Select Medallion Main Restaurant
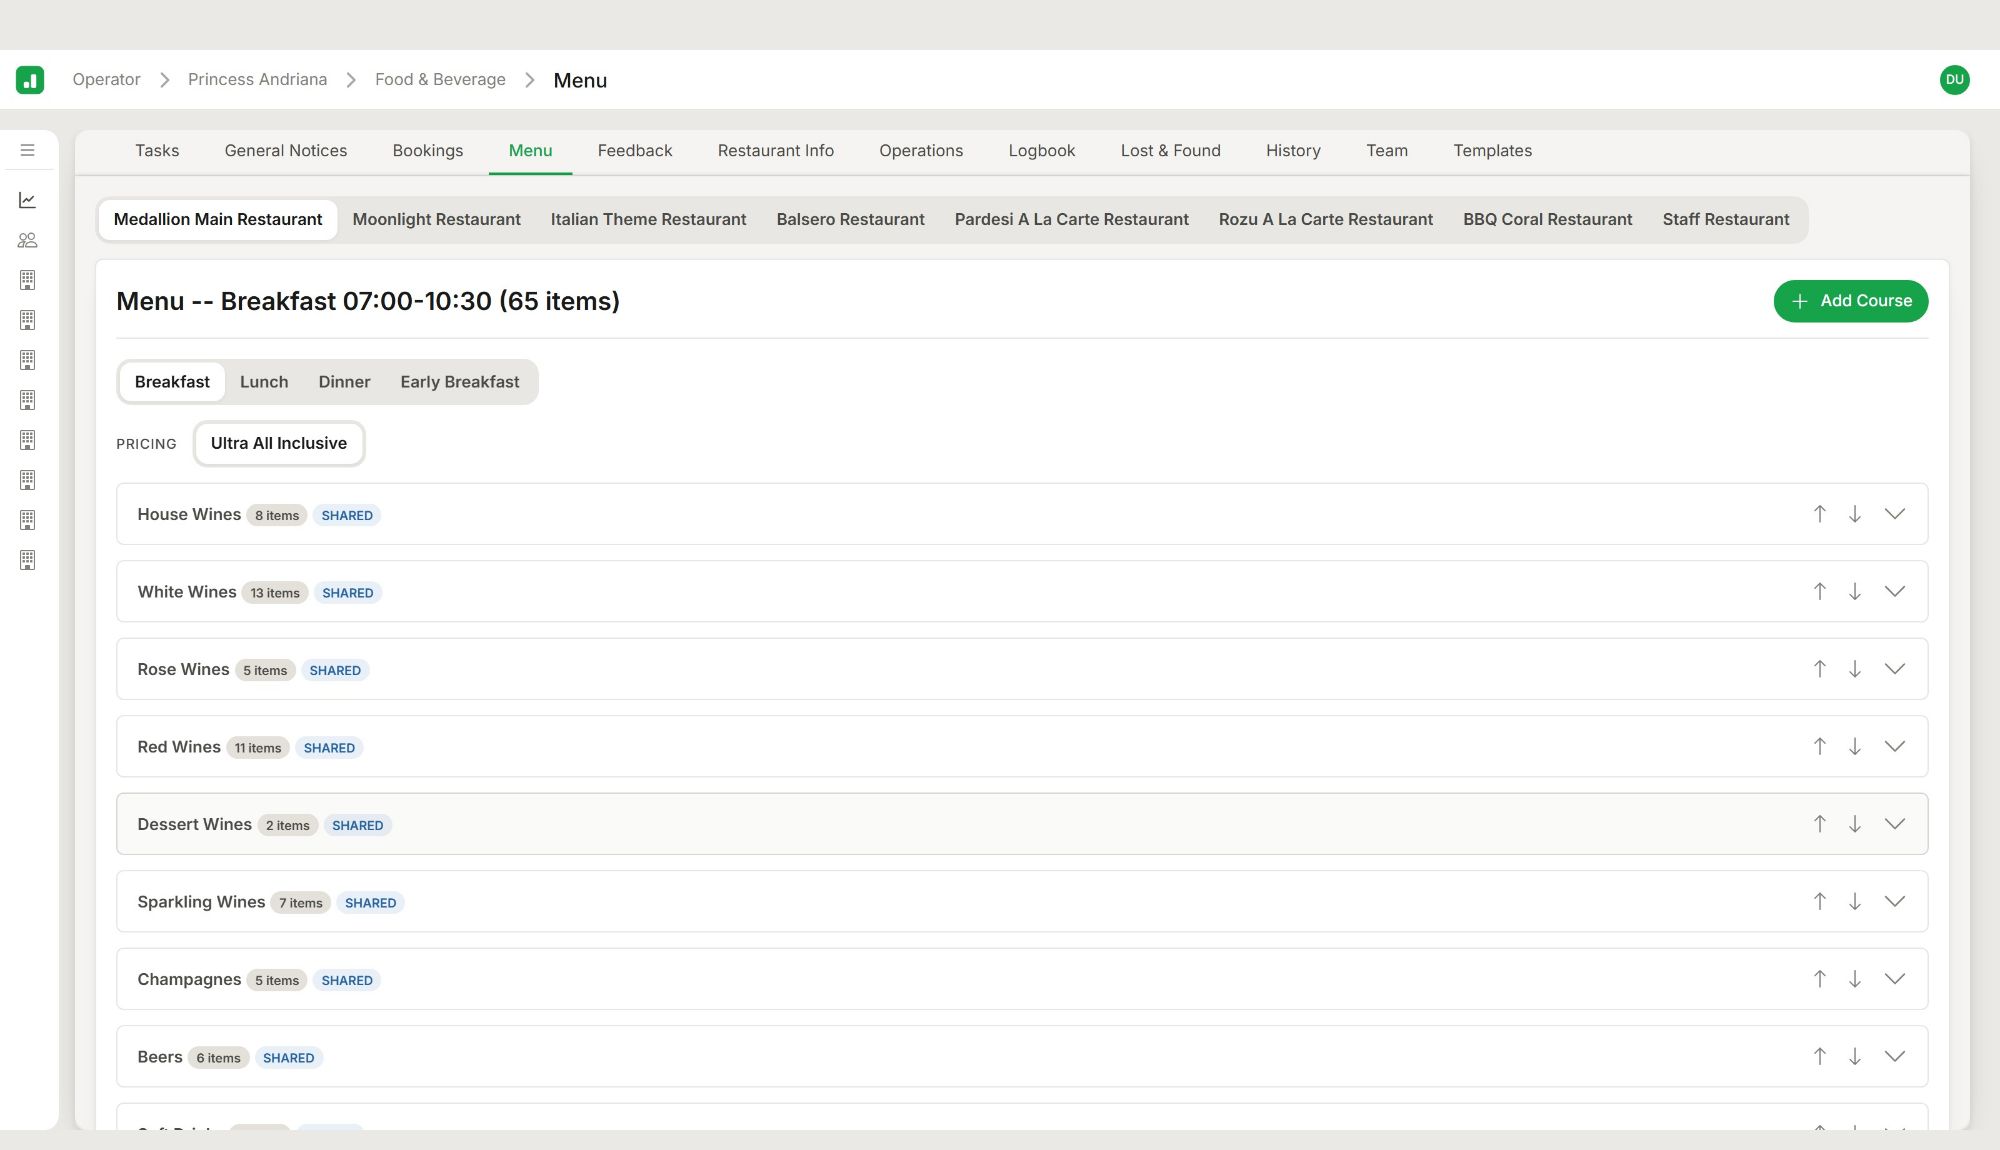 [218, 220]
